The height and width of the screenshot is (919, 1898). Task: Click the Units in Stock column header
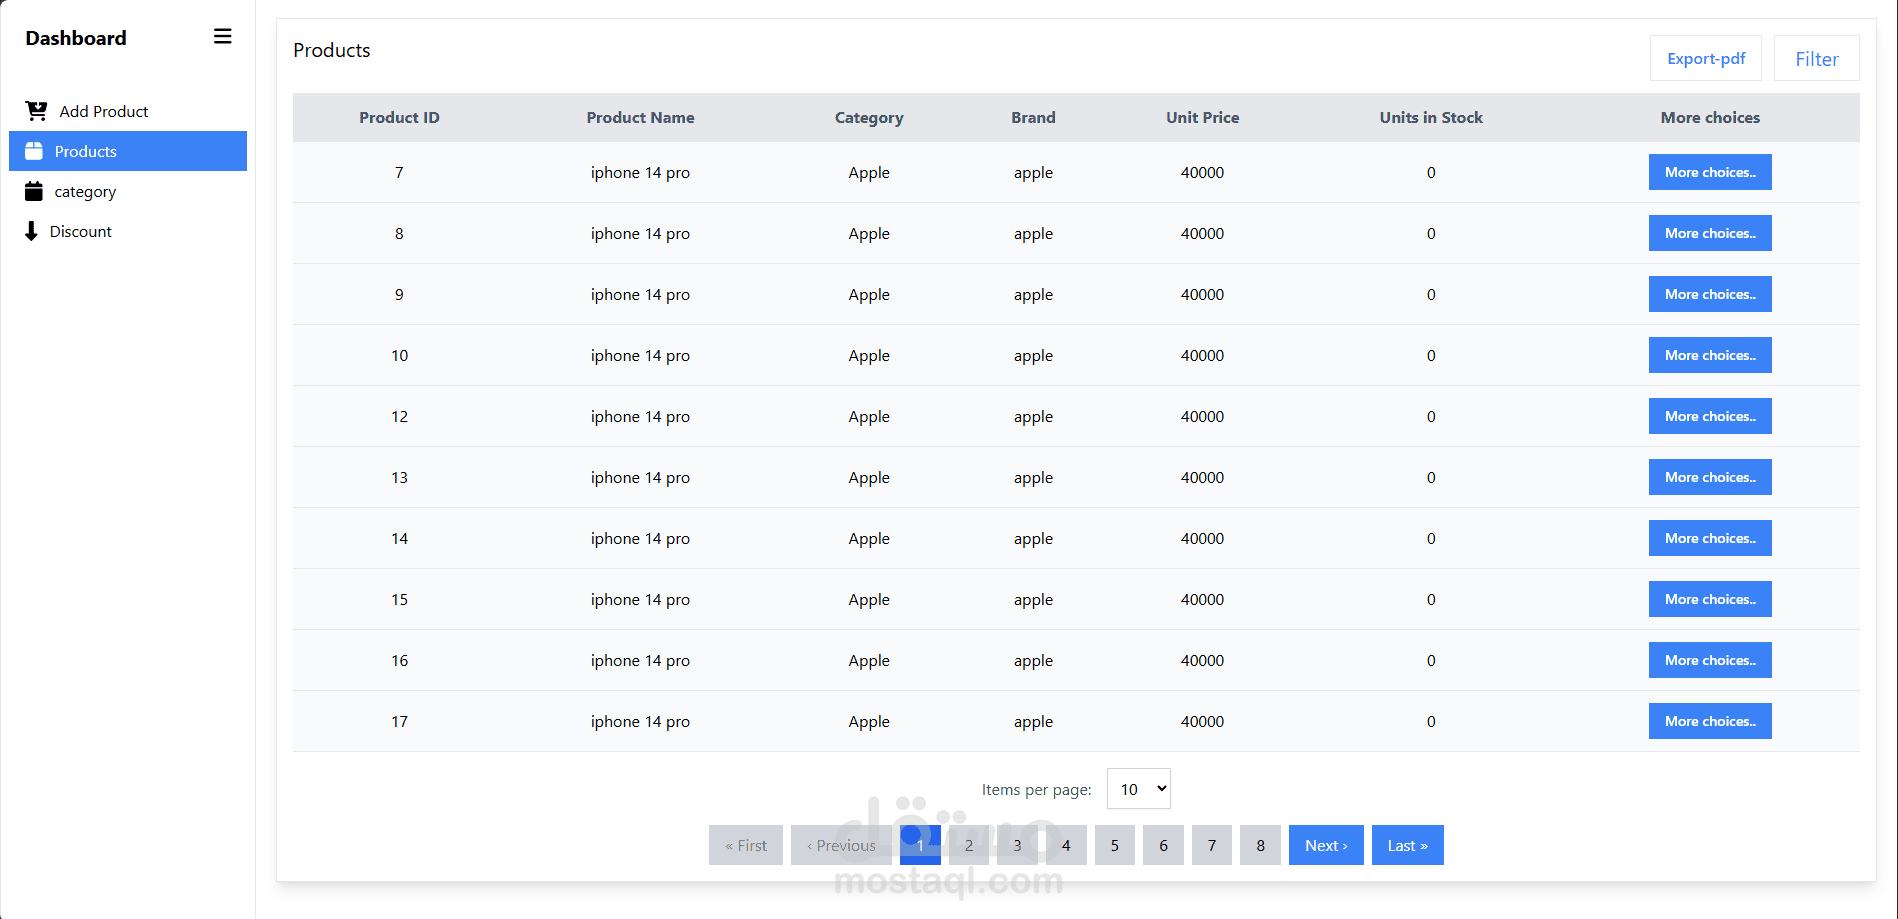pos(1431,117)
